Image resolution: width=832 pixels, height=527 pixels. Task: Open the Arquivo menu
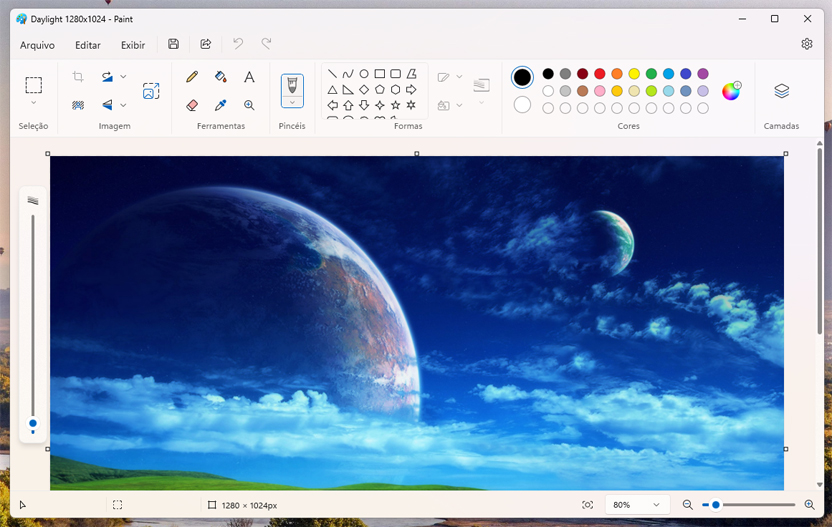pos(37,45)
